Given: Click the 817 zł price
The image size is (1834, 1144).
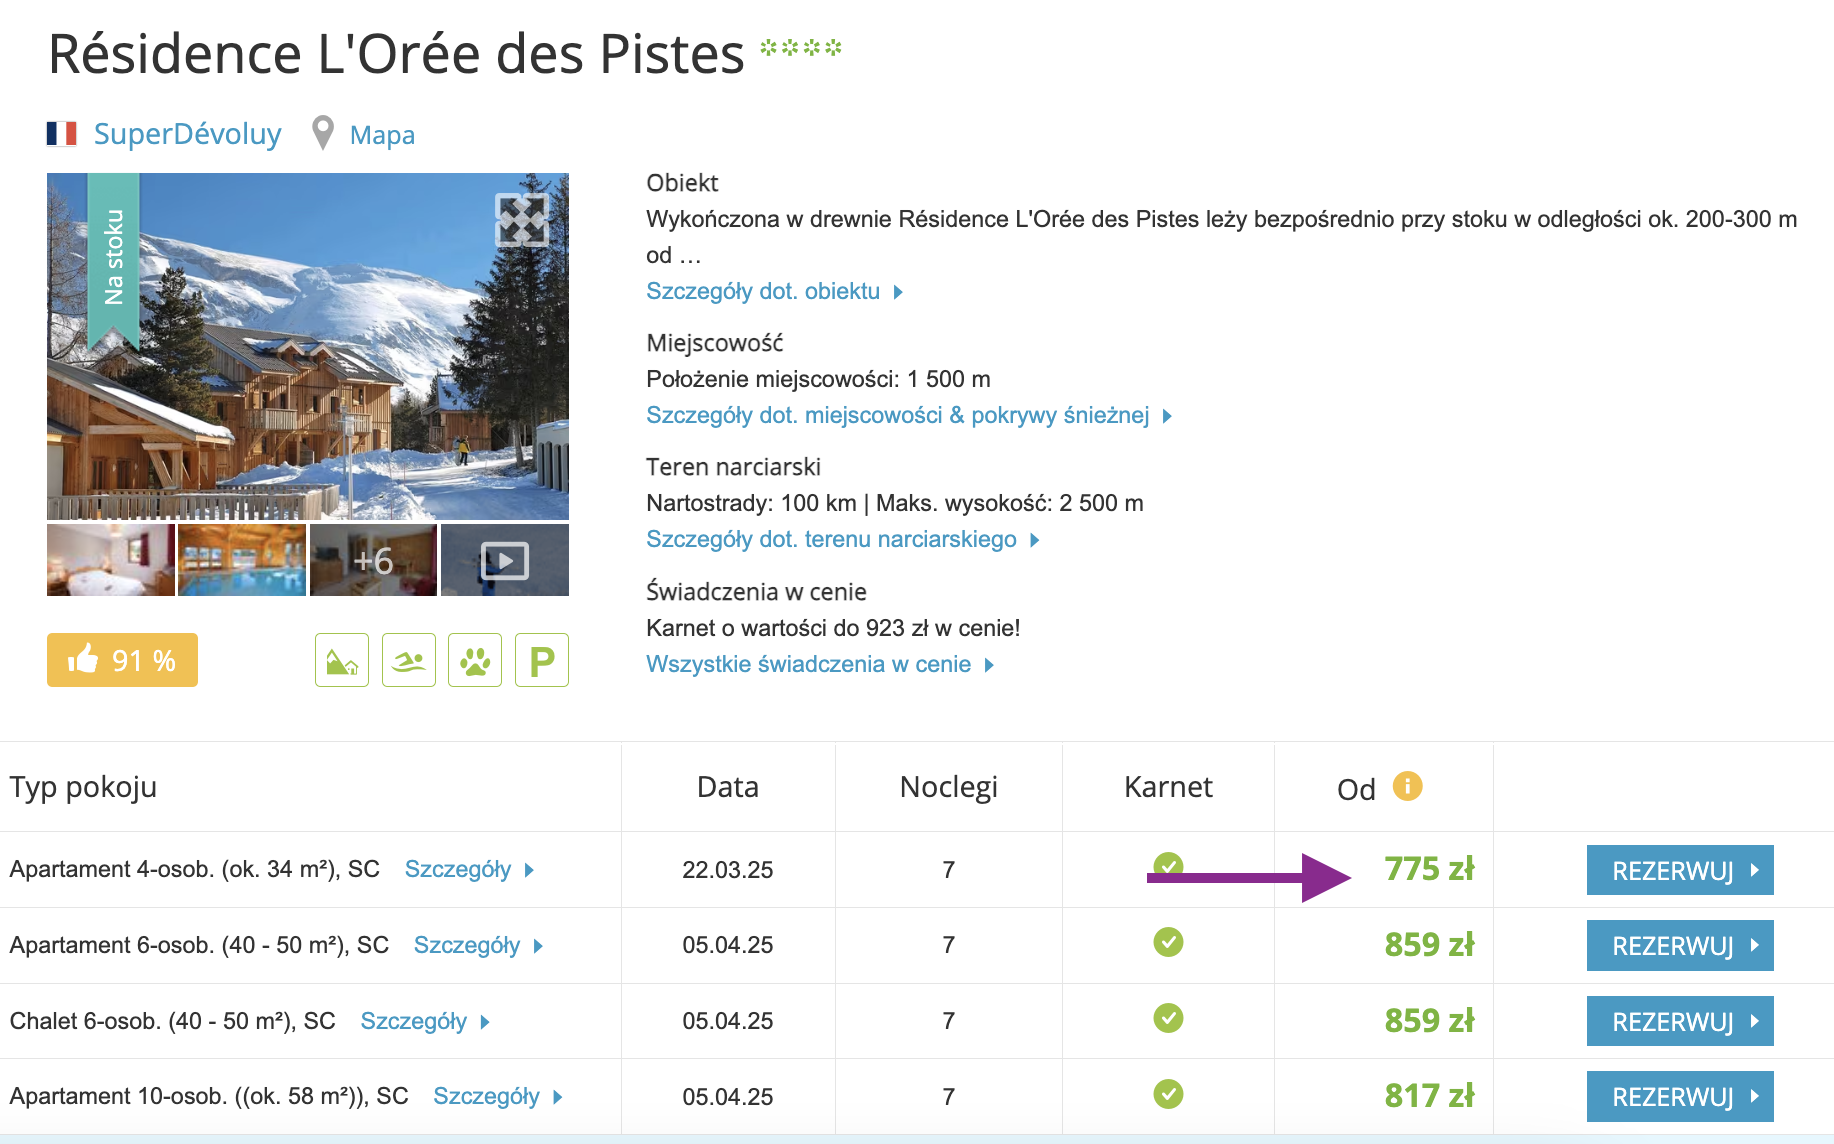Looking at the screenshot, I should click(x=1429, y=1095).
